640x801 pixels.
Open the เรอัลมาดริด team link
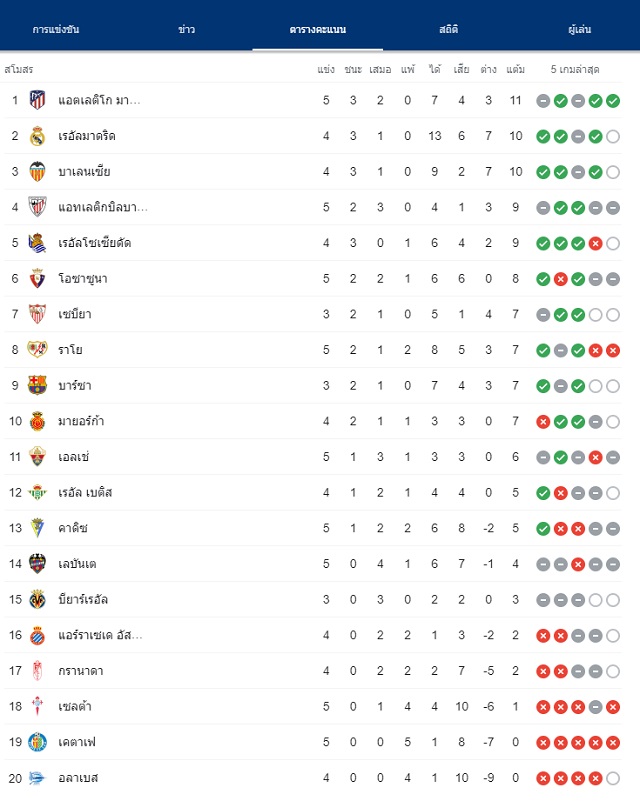pyautogui.click(x=87, y=136)
